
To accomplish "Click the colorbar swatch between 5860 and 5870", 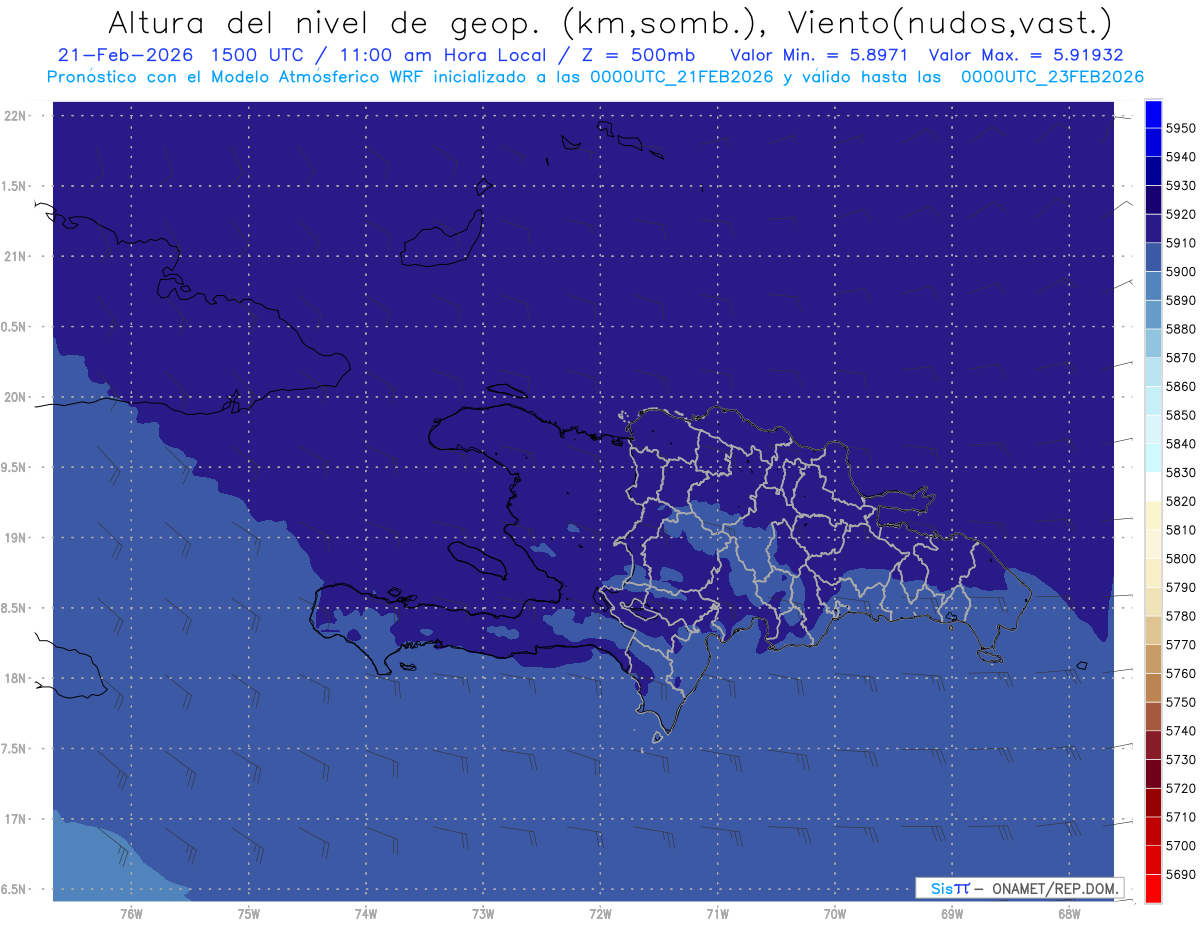I will coord(1153,373).
